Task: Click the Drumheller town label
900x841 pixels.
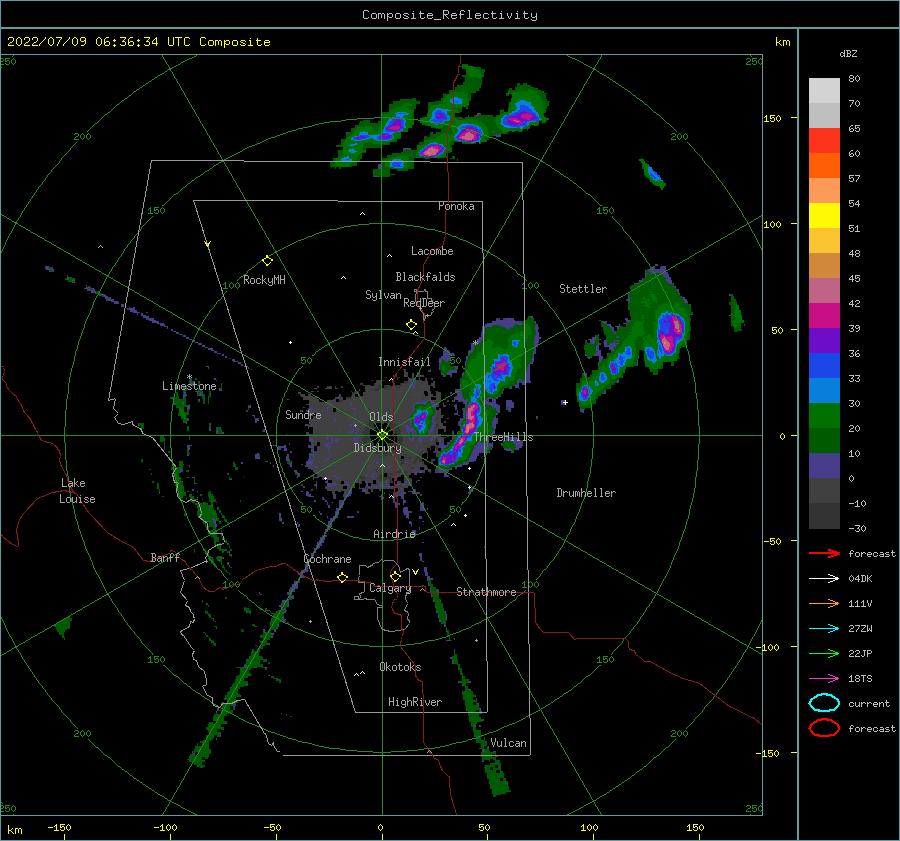Action: coord(586,493)
